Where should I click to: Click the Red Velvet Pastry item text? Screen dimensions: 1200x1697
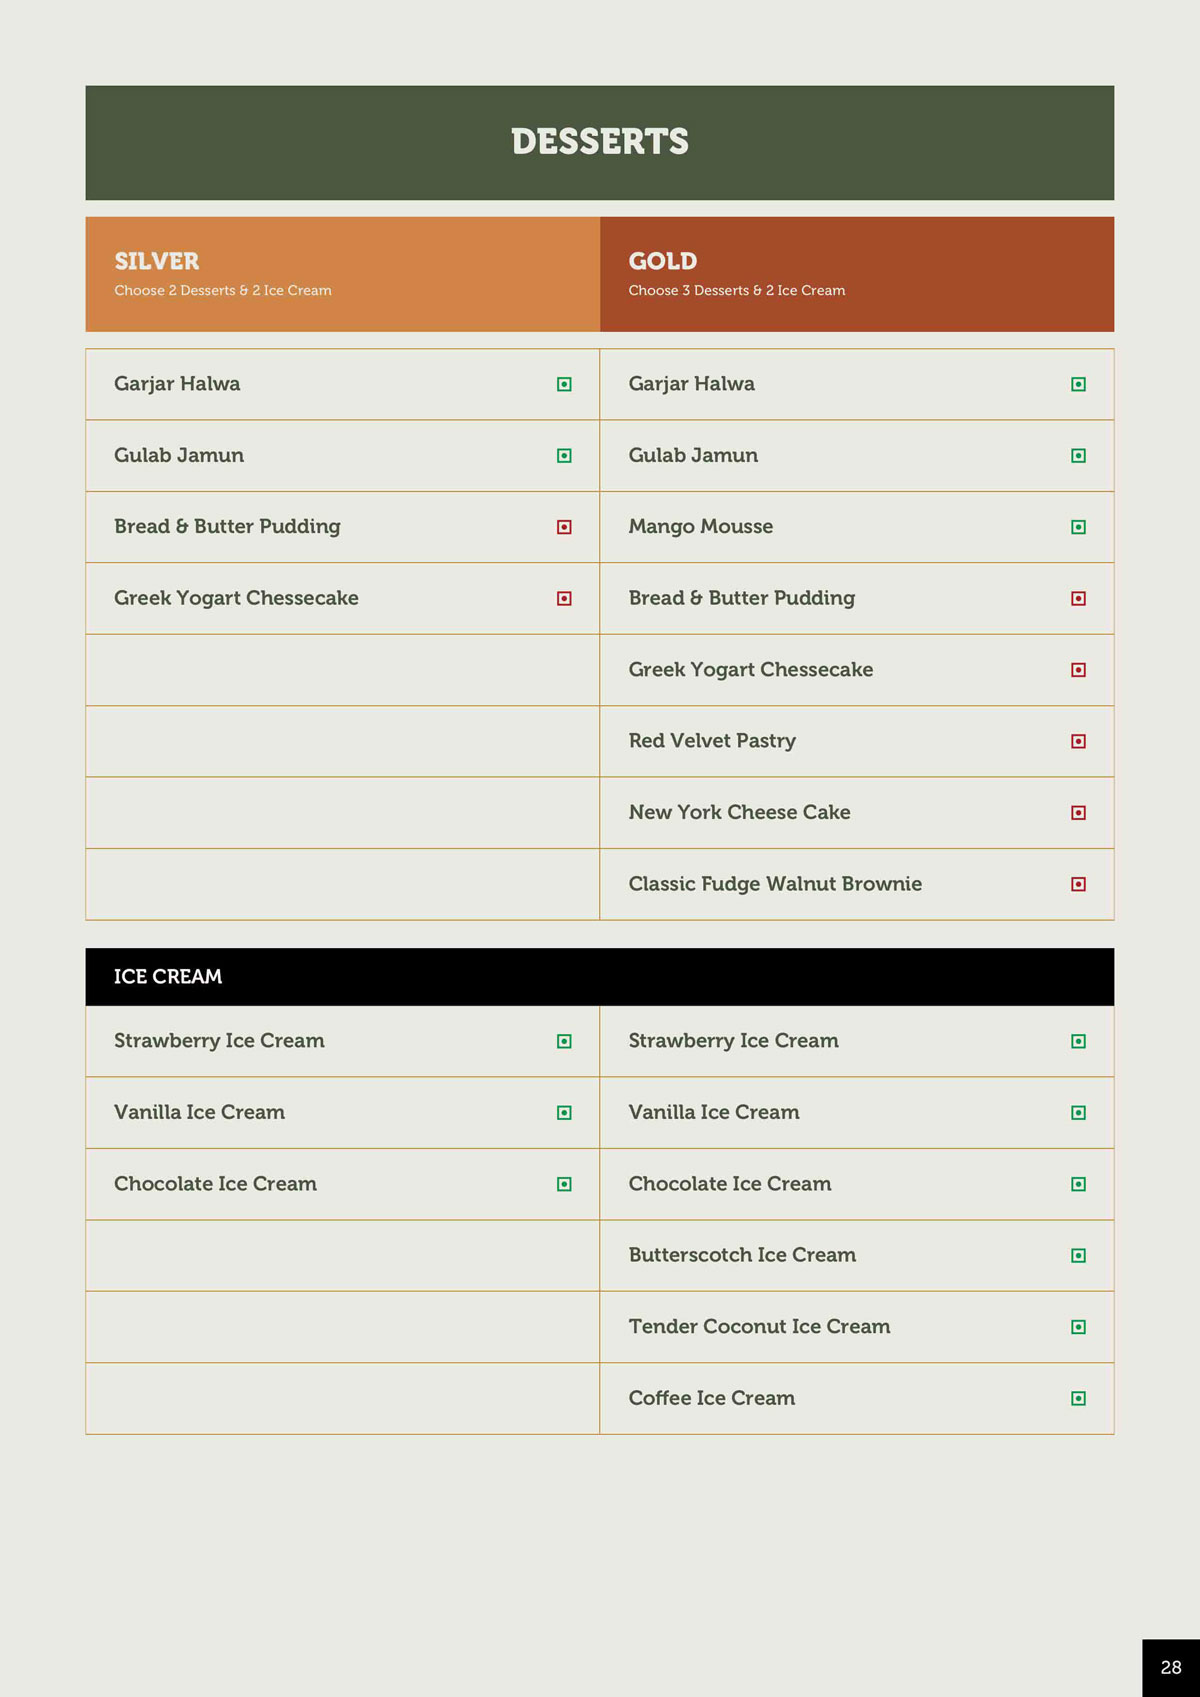pos(712,741)
